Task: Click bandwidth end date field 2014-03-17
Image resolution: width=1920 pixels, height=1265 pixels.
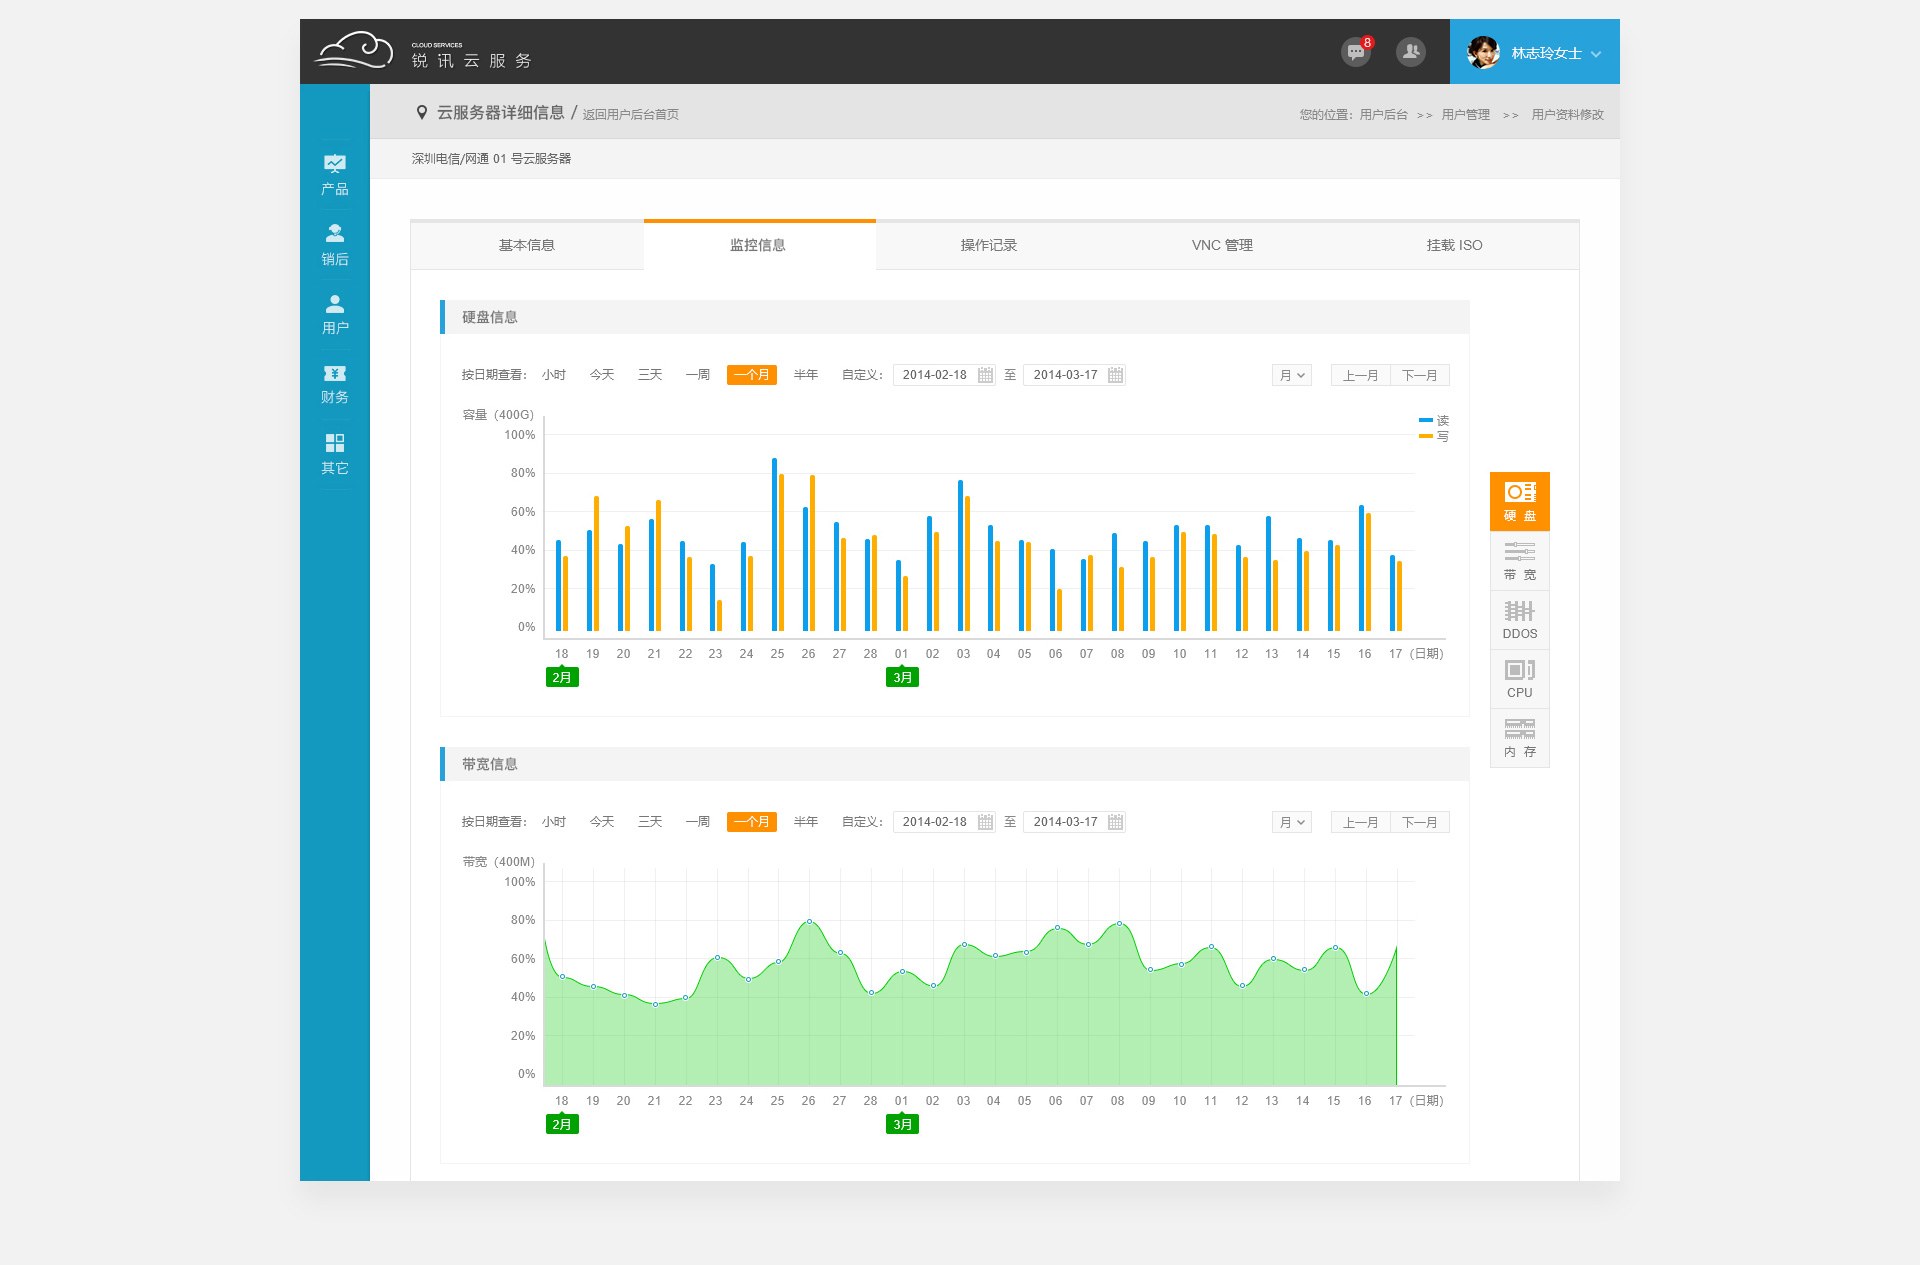Action: tap(1065, 822)
